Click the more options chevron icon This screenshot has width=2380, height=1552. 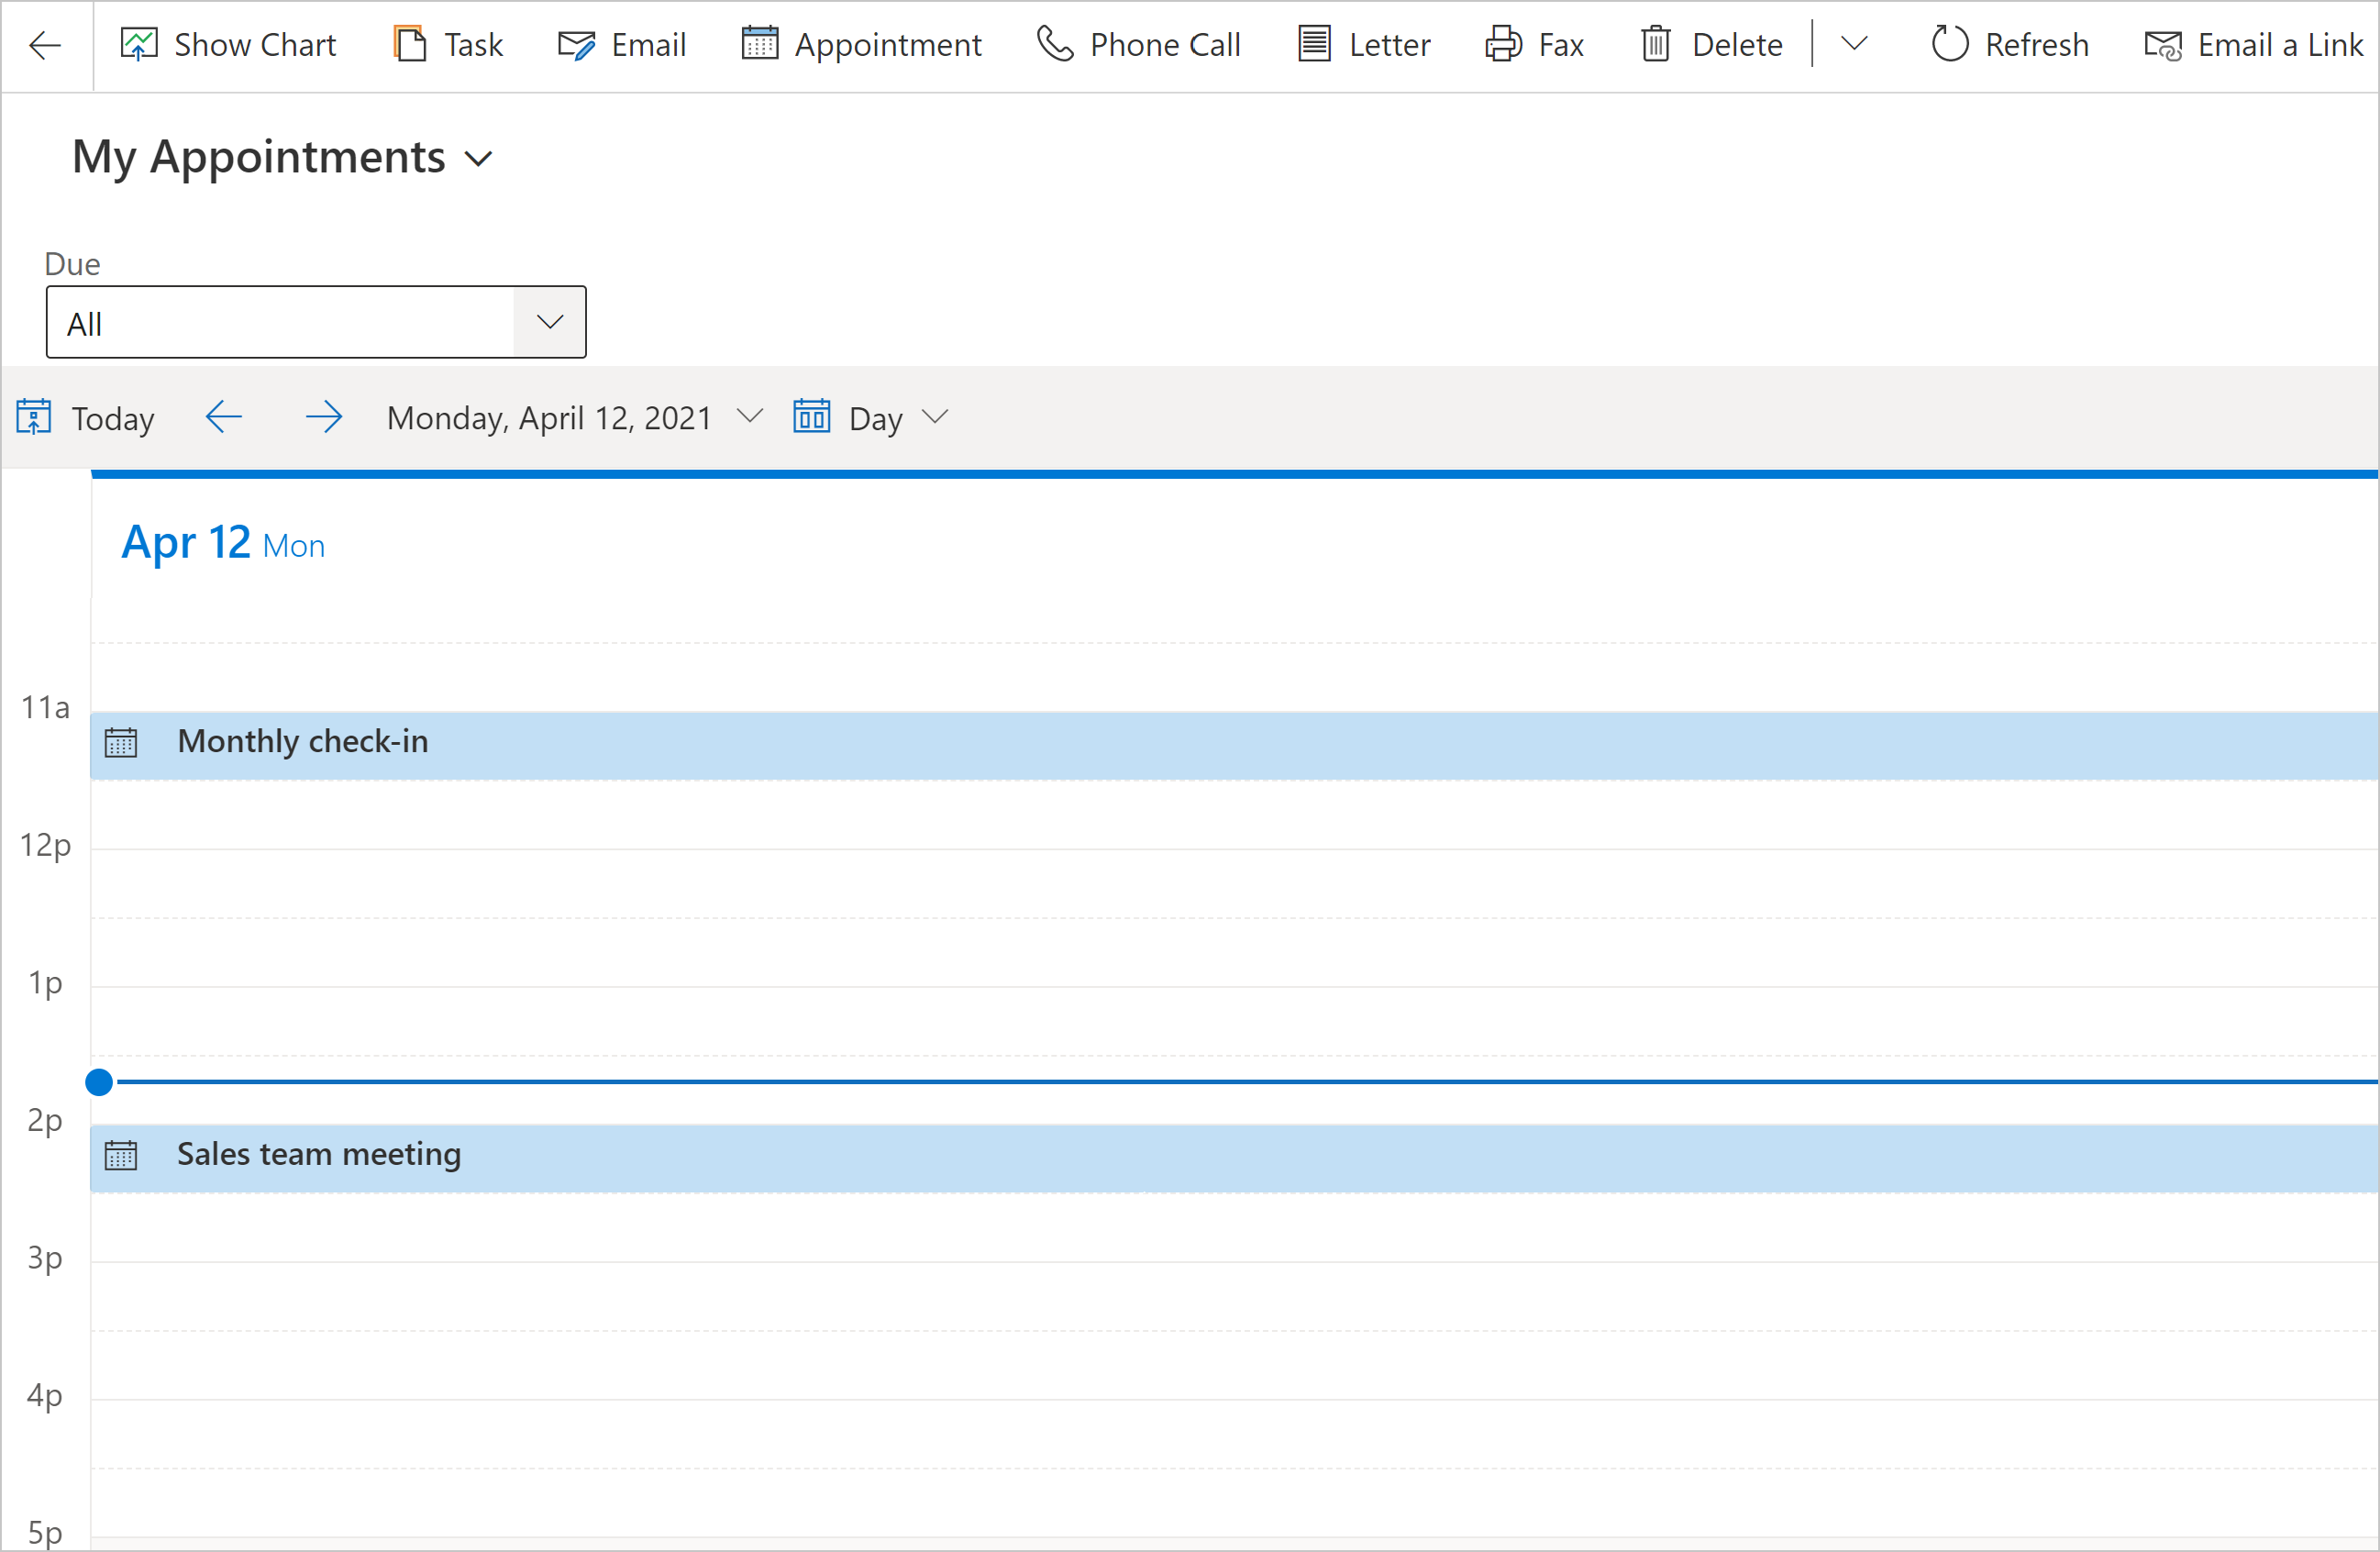tap(1854, 43)
